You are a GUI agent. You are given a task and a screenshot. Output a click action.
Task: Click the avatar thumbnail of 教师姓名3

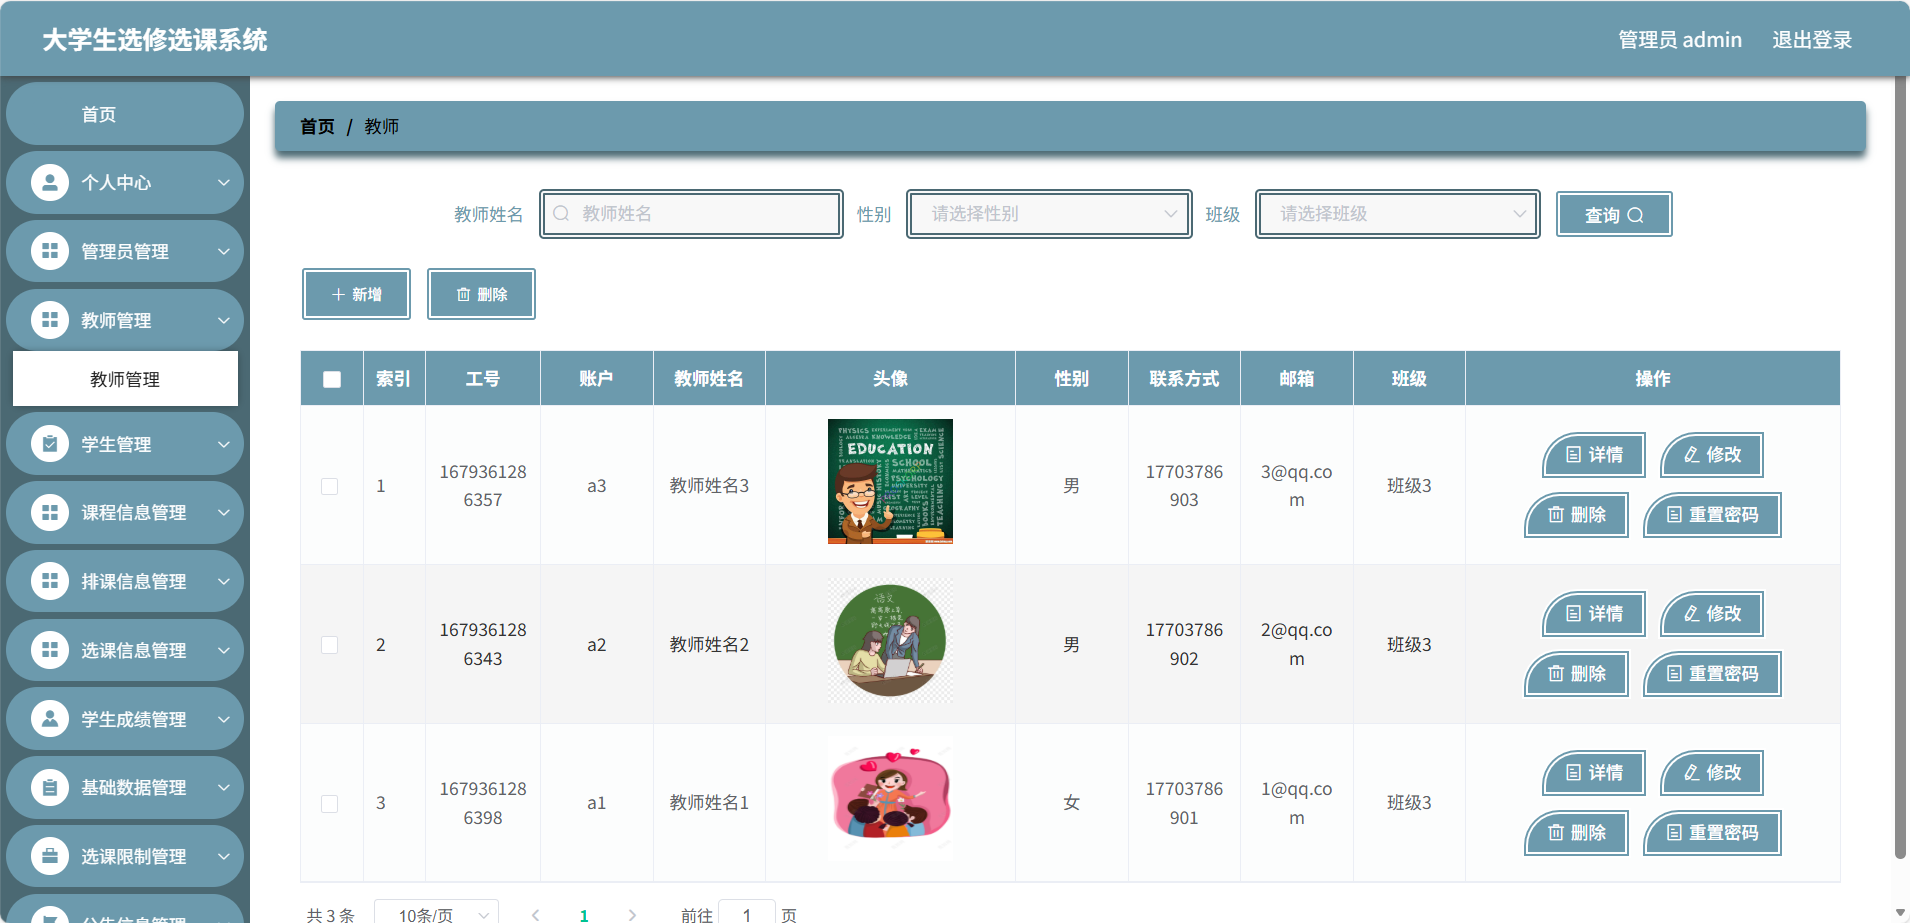click(x=890, y=481)
